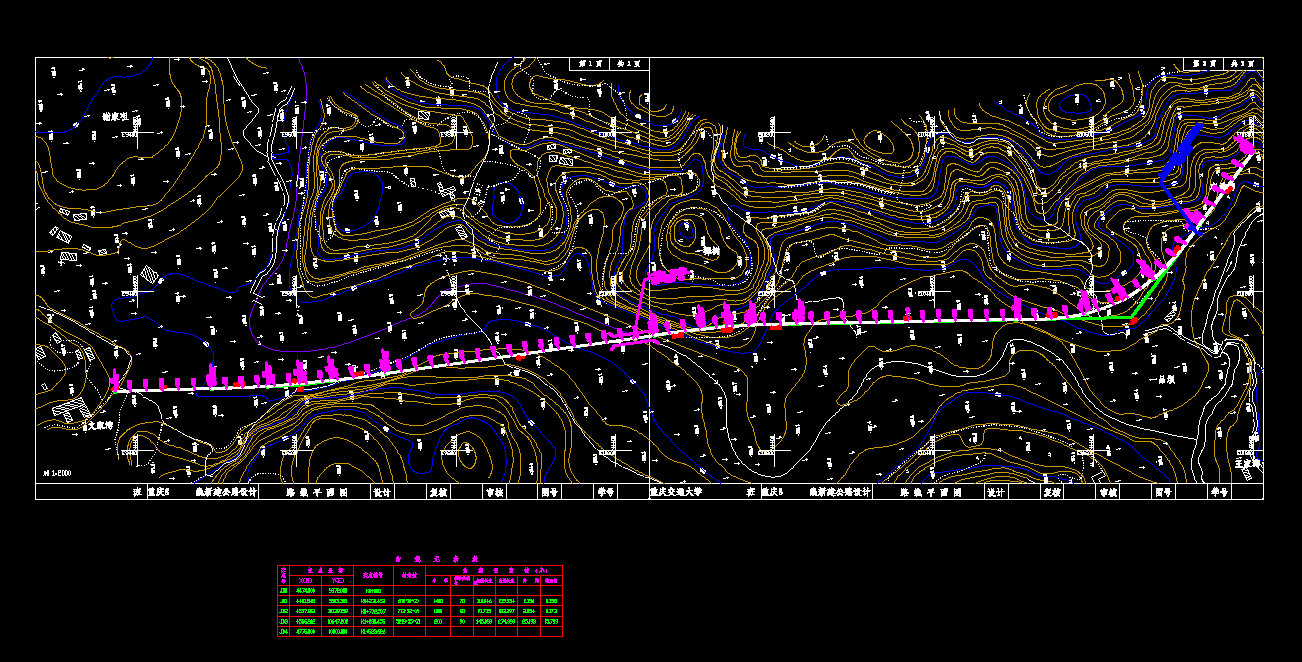
Task: Select the JD3 row label in the curve table
Action: 283,621
